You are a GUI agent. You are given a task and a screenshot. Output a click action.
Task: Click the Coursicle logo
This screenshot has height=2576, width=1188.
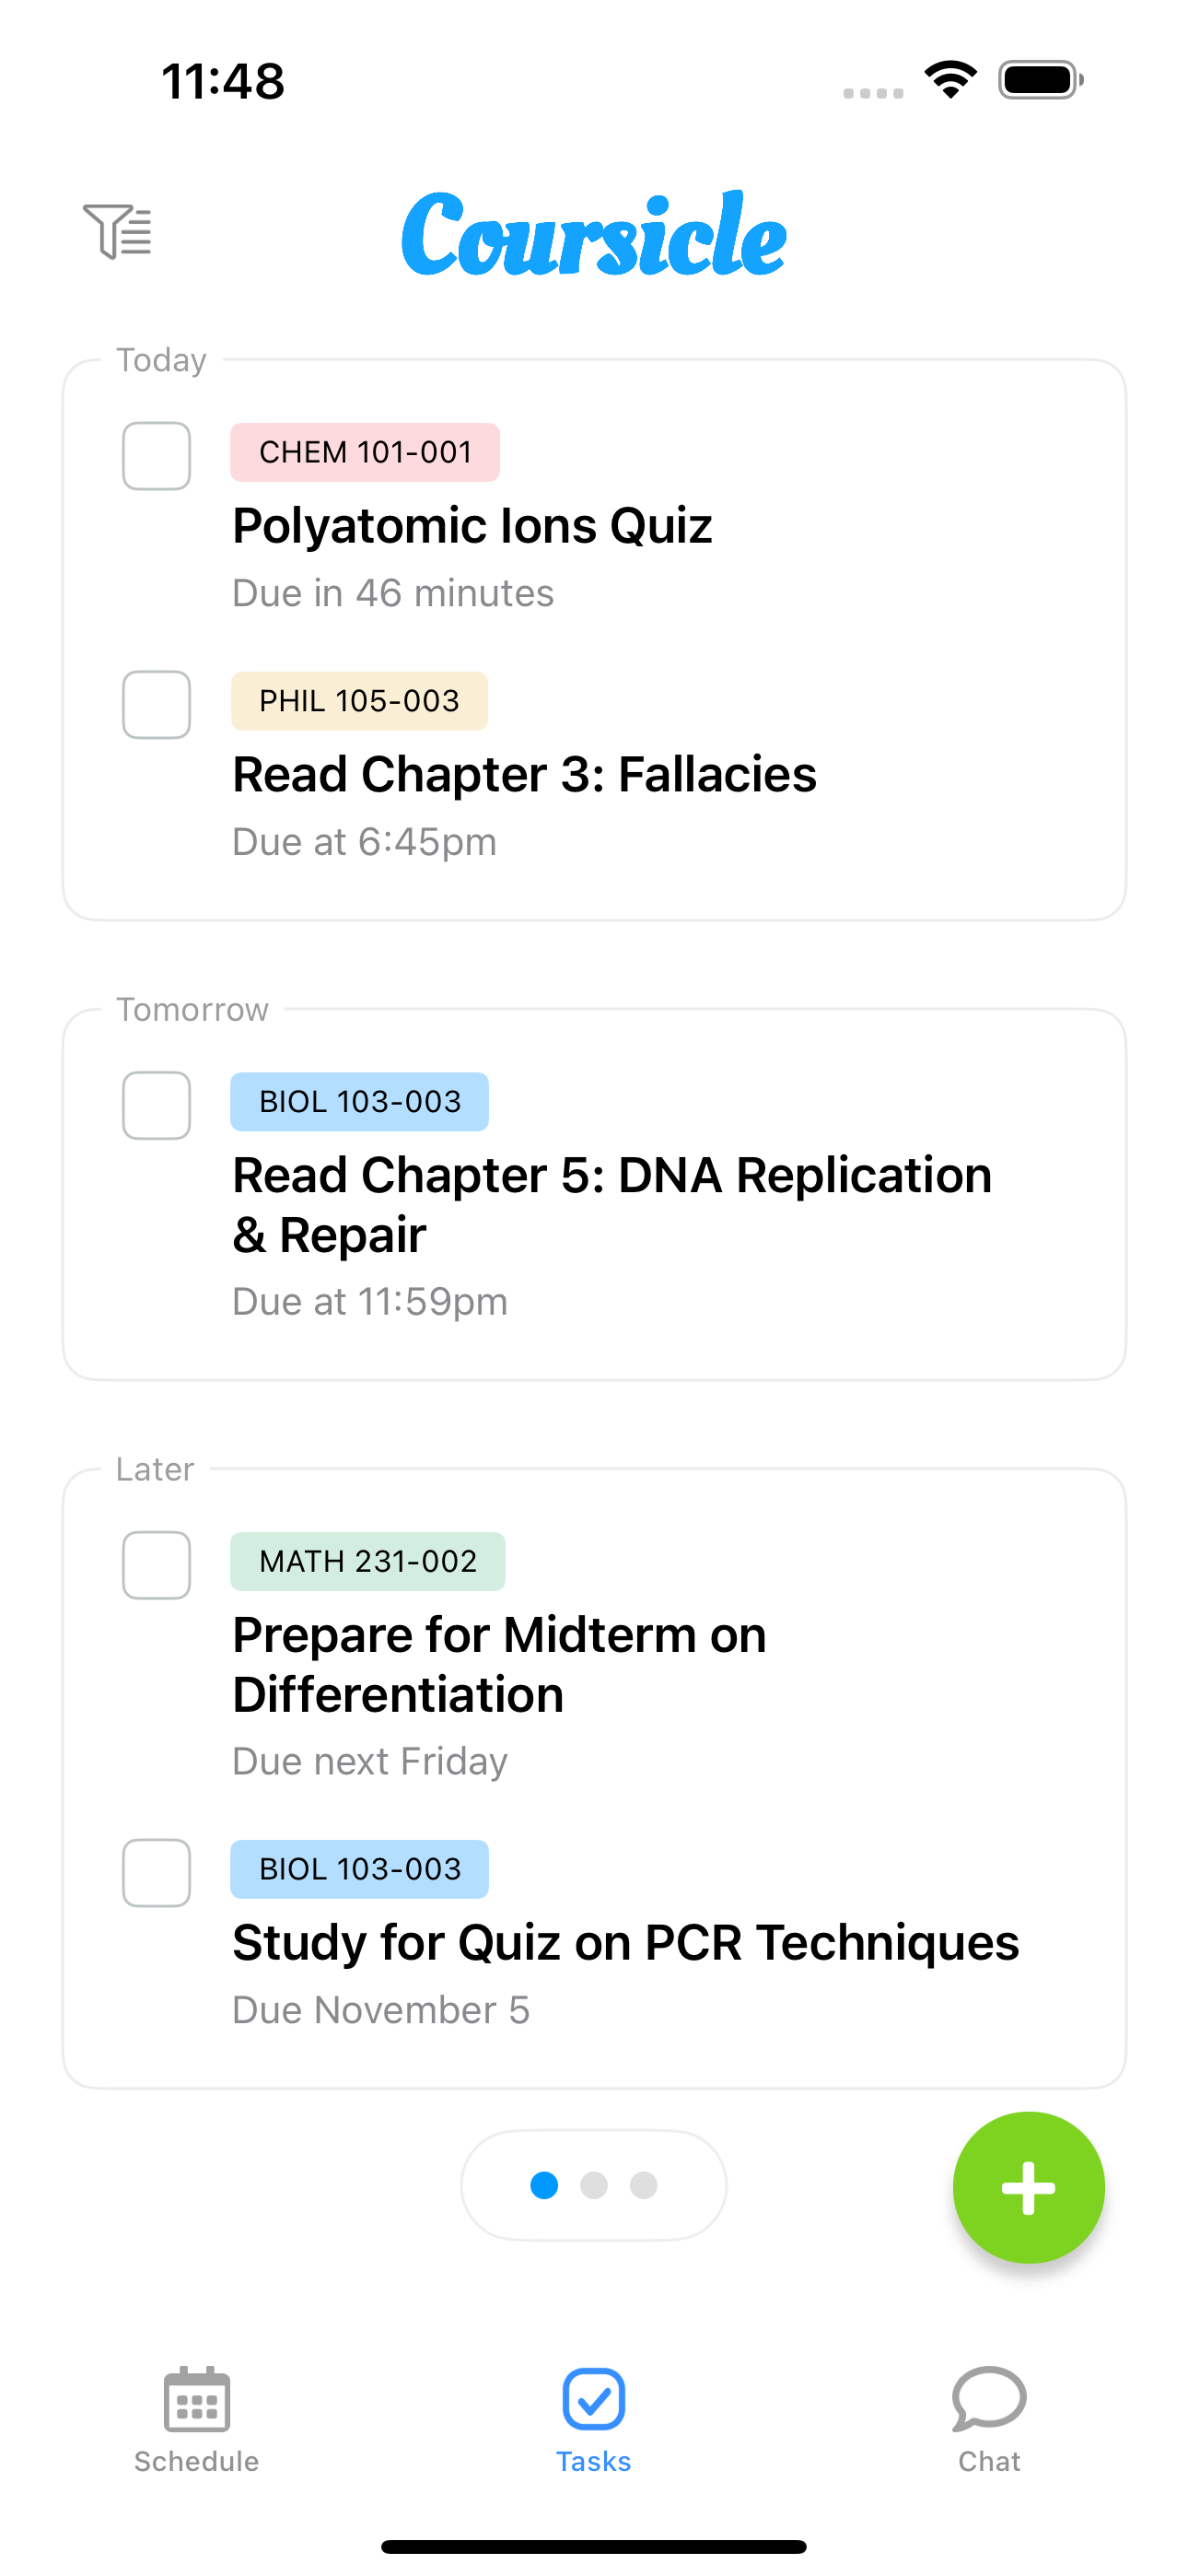point(594,235)
